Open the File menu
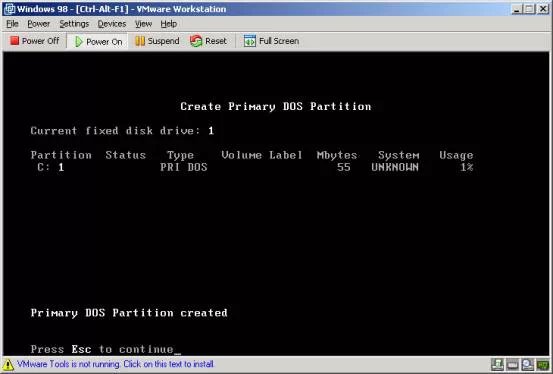The image size is (553, 374). (x=12, y=24)
